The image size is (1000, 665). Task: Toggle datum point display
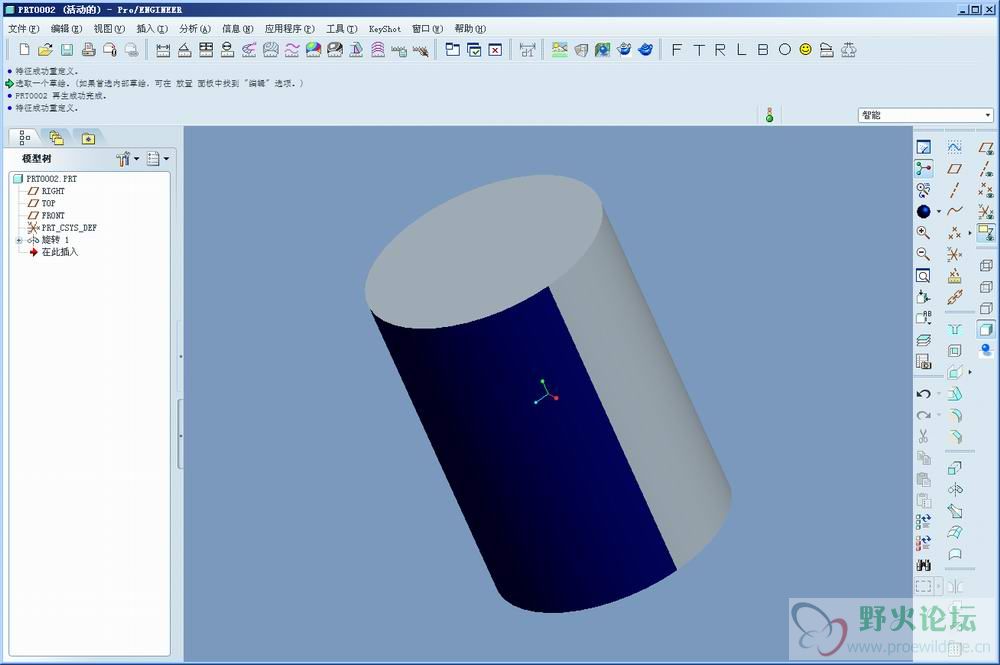(986, 190)
